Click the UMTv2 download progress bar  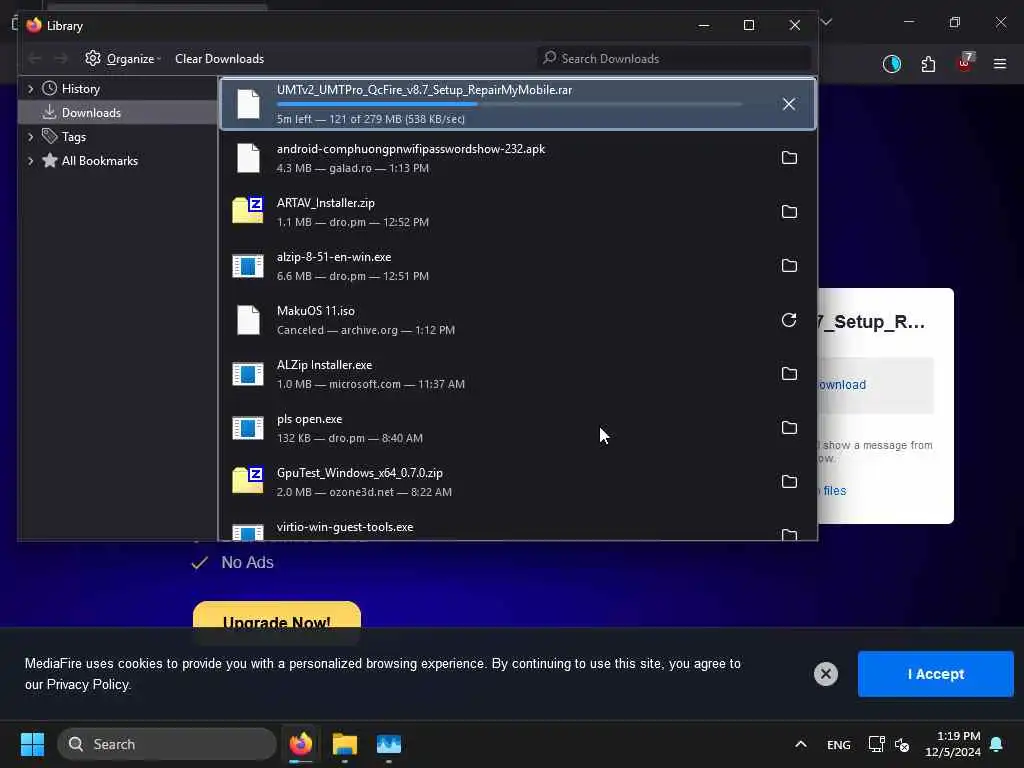(509, 104)
